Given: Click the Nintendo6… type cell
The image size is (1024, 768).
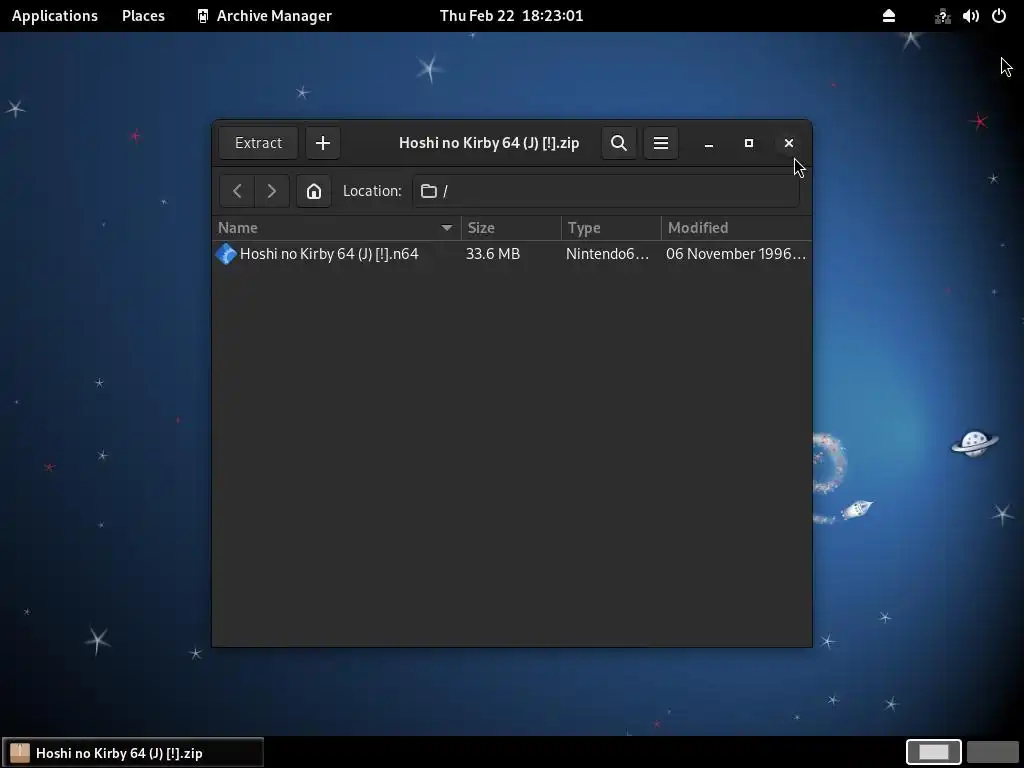Looking at the screenshot, I should tap(607, 253).
